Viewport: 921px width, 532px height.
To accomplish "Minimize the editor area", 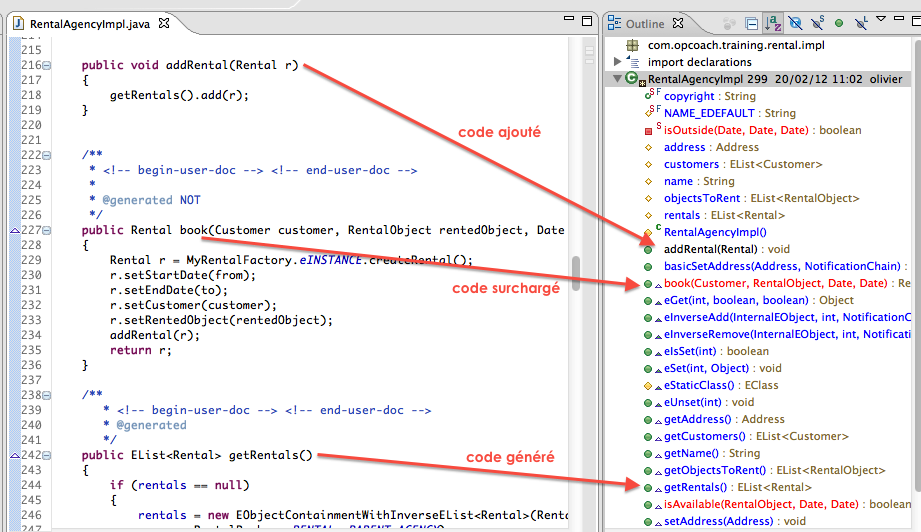I will pos(568,19).
